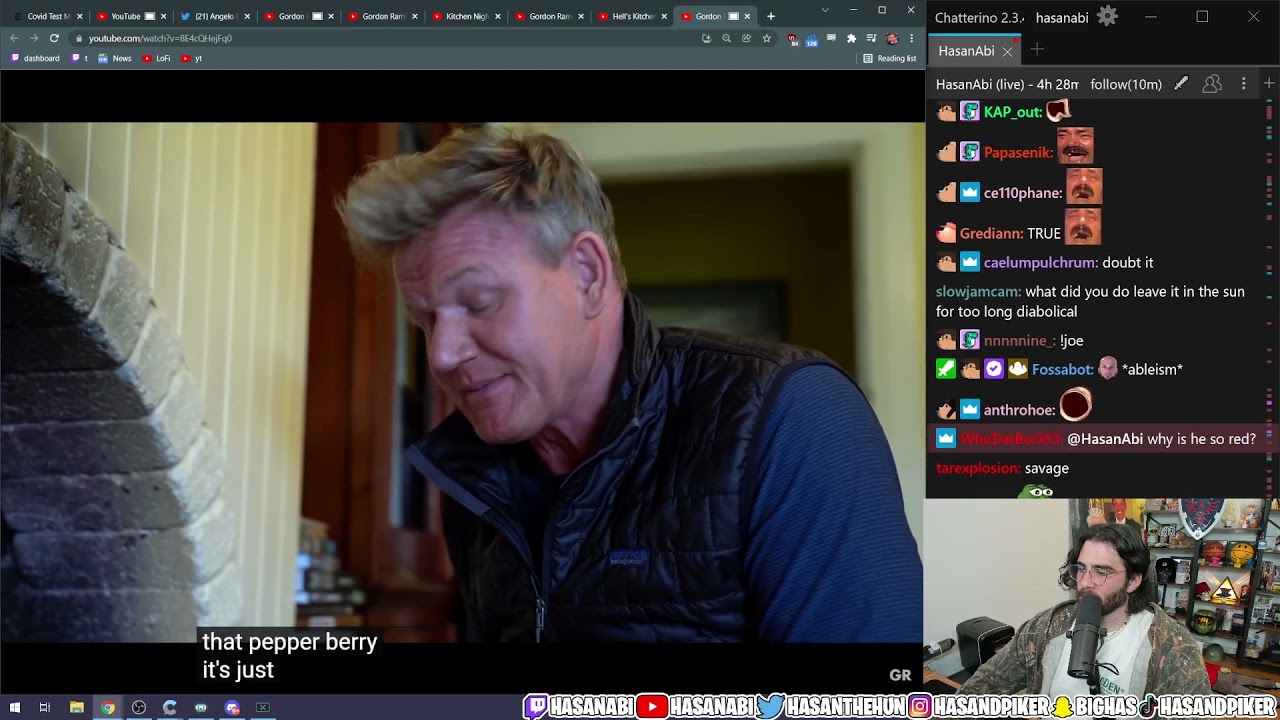Image resolution: width=1280 pixels, height=720 pixels.
Task: Reload the YouTube page
Action: click(x=54, y=38)
